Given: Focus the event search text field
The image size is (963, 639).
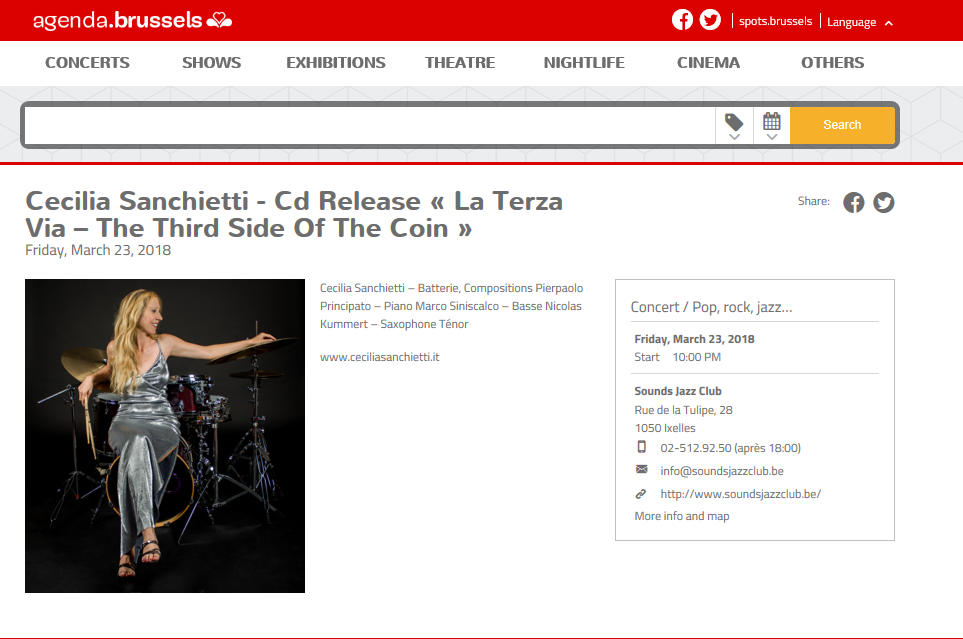Looking at the screenshot, I should pos(370,126).
